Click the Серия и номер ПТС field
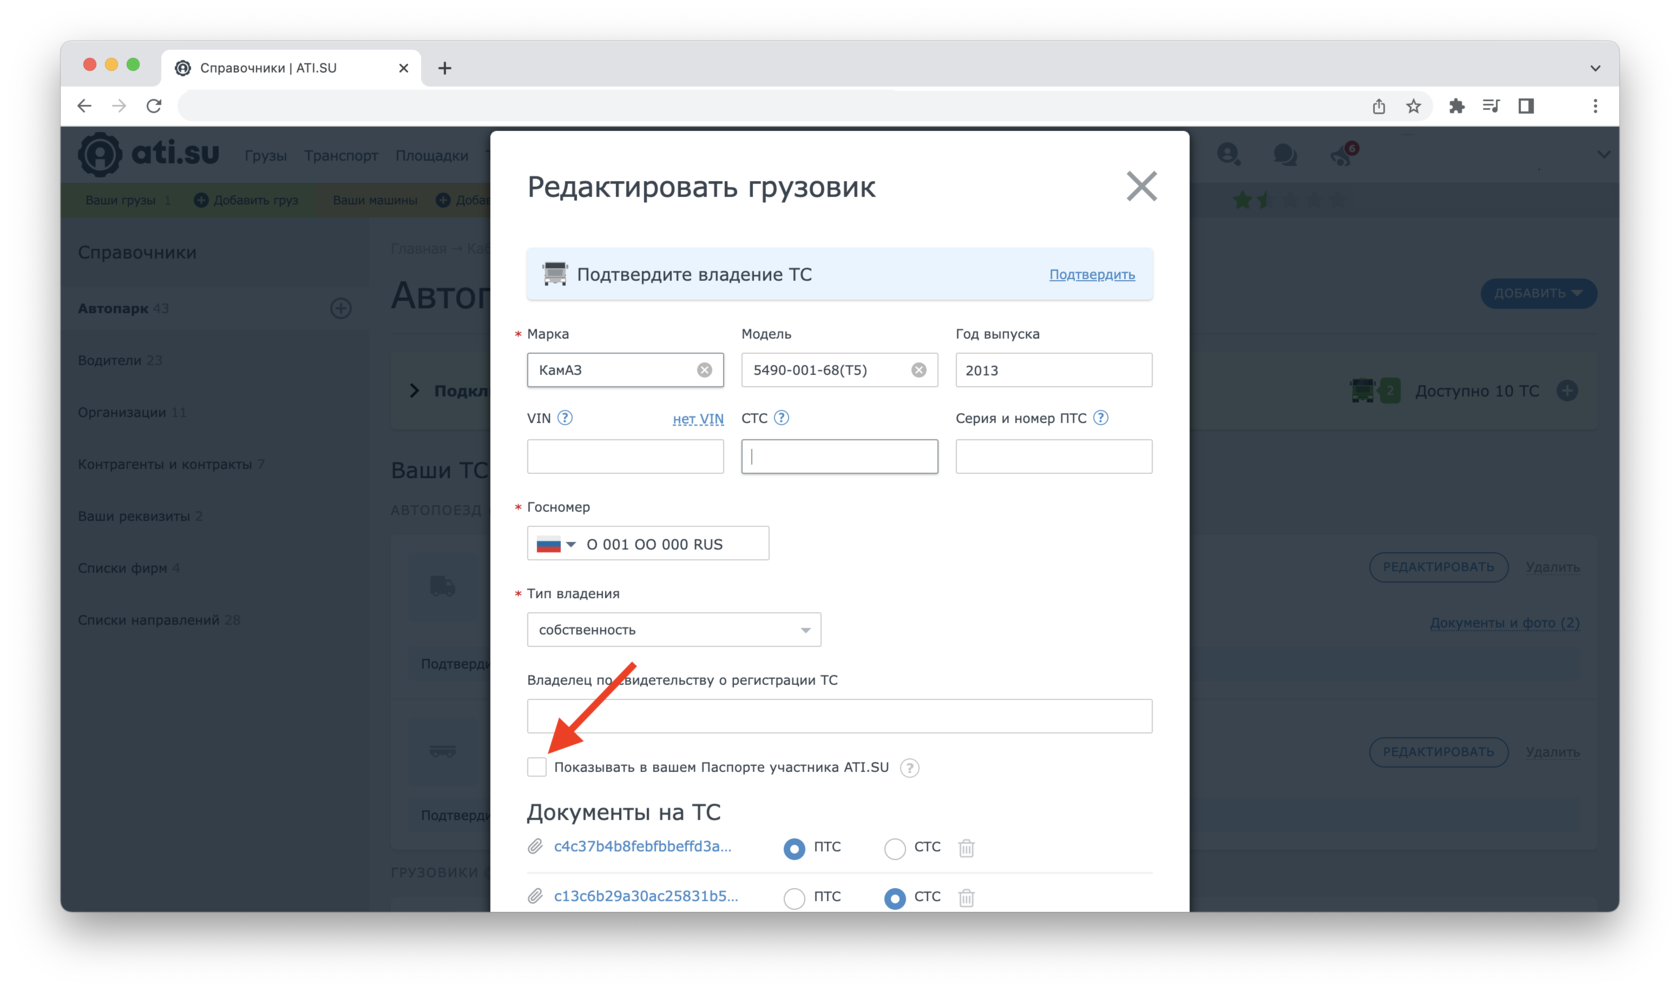1680x992 pixels. (x=1054, y=457)
